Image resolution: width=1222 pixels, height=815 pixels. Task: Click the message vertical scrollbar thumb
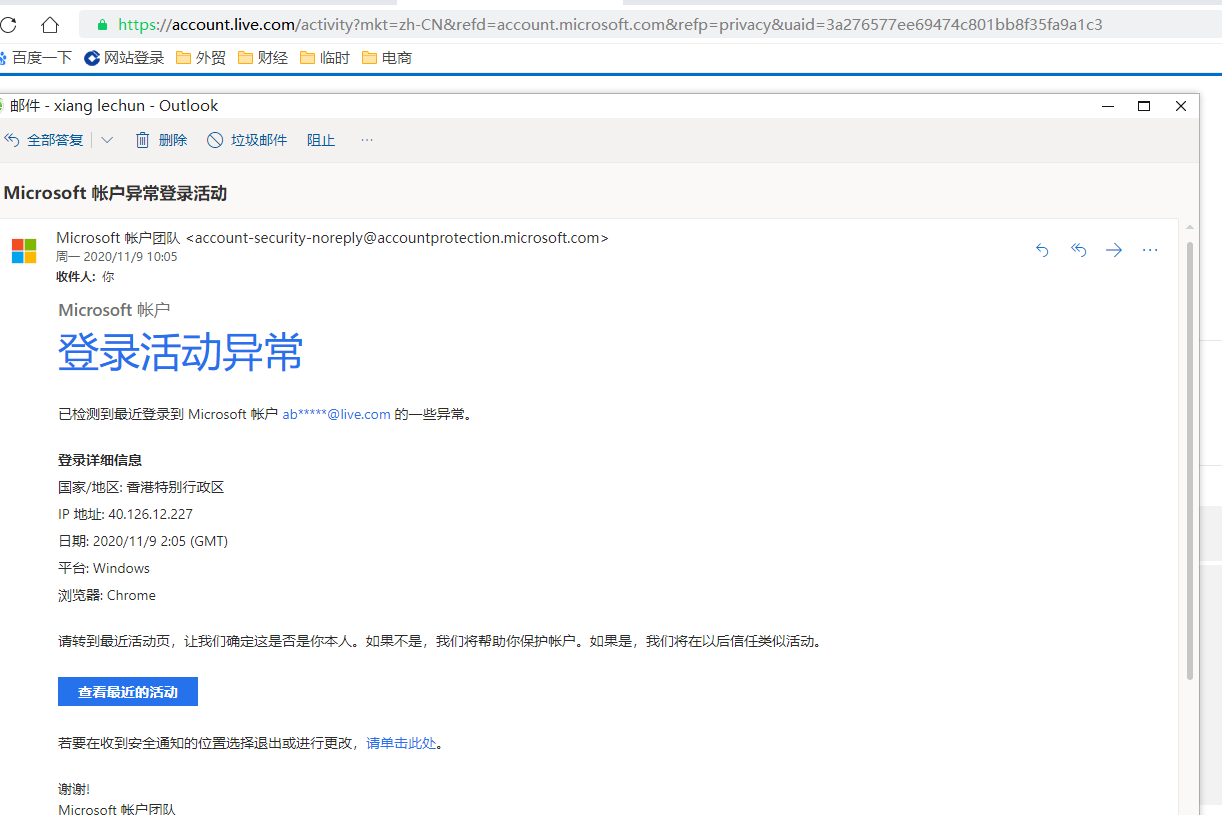[1189, 460]
